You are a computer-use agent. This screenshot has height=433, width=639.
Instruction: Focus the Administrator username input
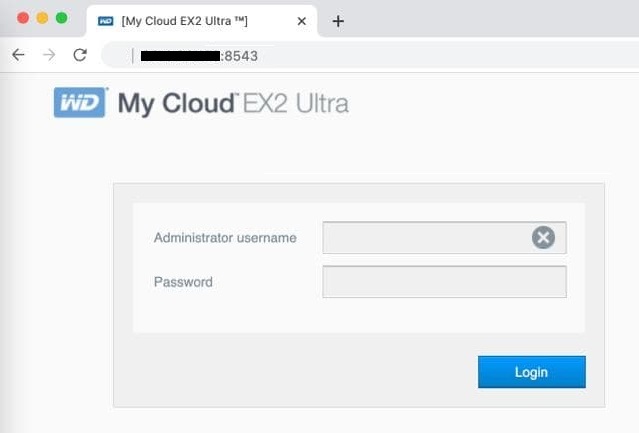point(444,237)
